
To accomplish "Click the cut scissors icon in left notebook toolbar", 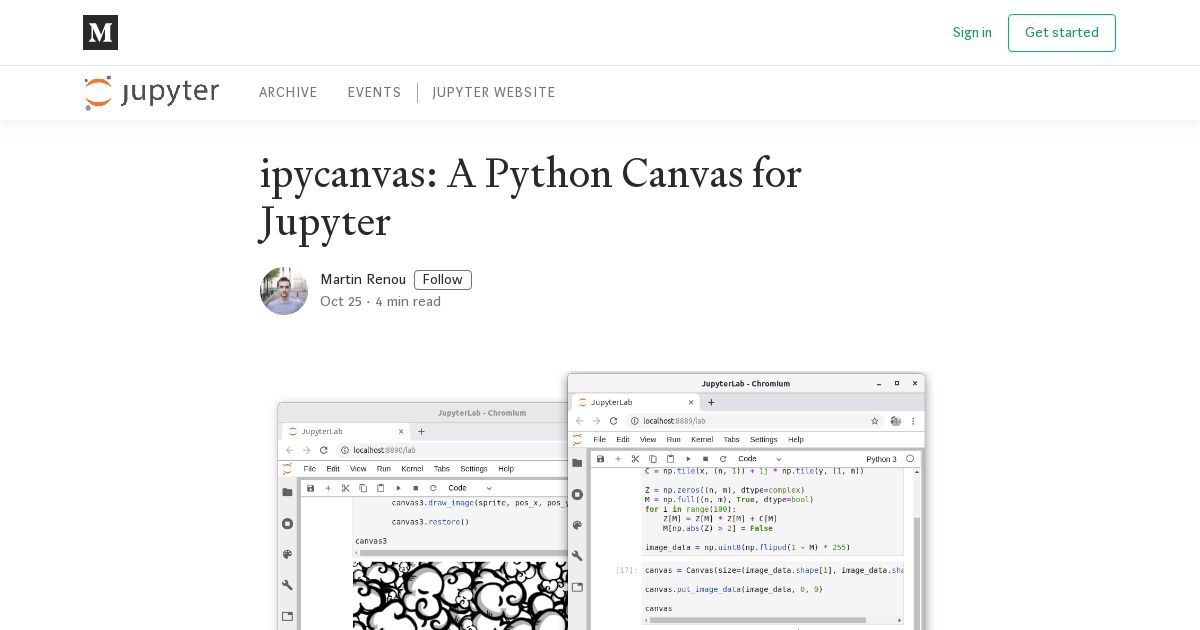I will 345,488.
